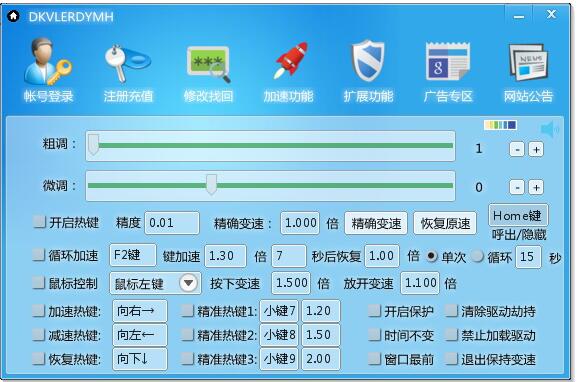This screenshot has height=382, width=577.
Task: Check 窗口最前 option
Action: pyautogui.click(x=375, y=359)
